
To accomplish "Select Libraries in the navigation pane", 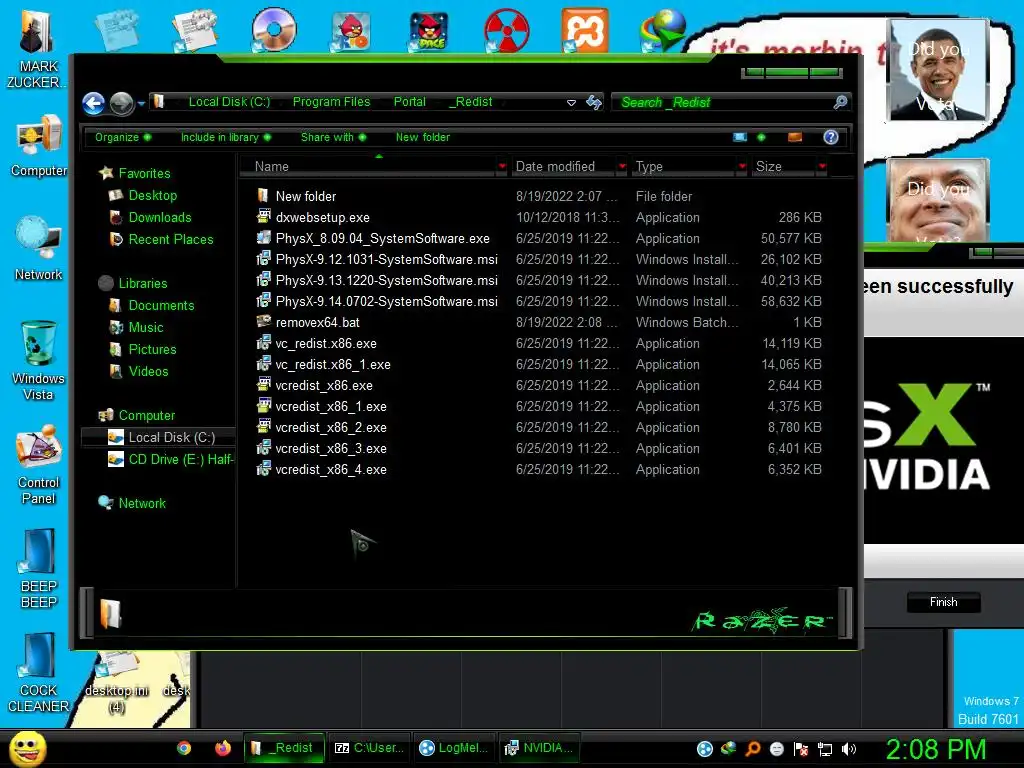I will click(142, 283).
